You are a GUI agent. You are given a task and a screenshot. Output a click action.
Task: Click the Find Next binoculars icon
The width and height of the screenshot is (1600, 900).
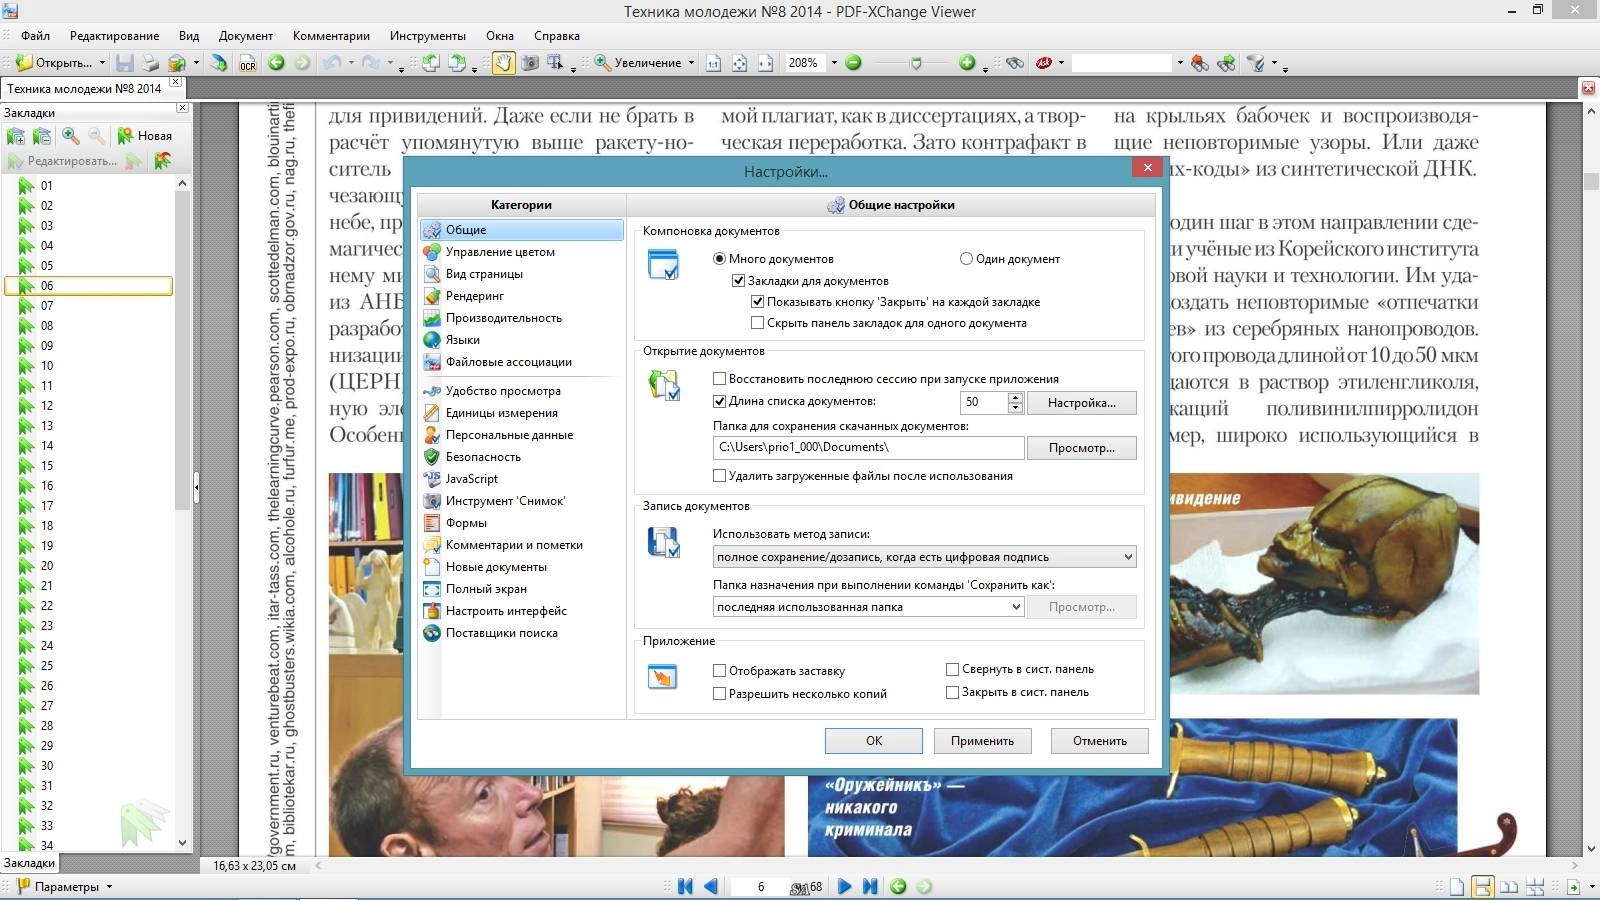click(1226, 63)
